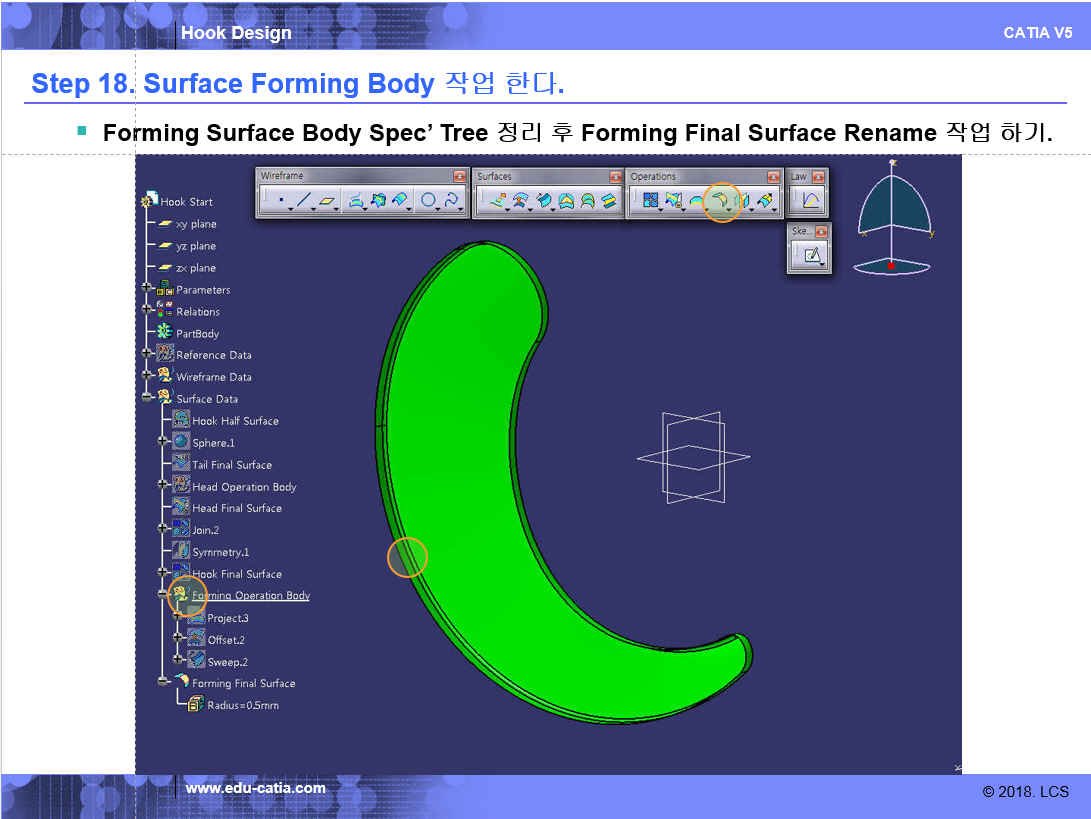Viewport: 1091px width, 819px height.
Task: Select the Line tool in Wireframe toolbar
Action: click(303, 201)
